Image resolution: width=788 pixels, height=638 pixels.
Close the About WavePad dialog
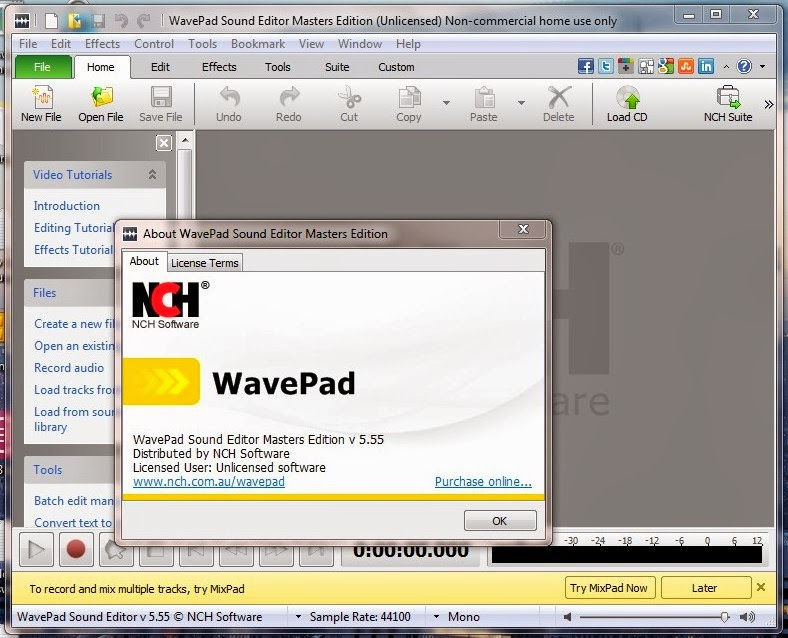click(523, 229)
